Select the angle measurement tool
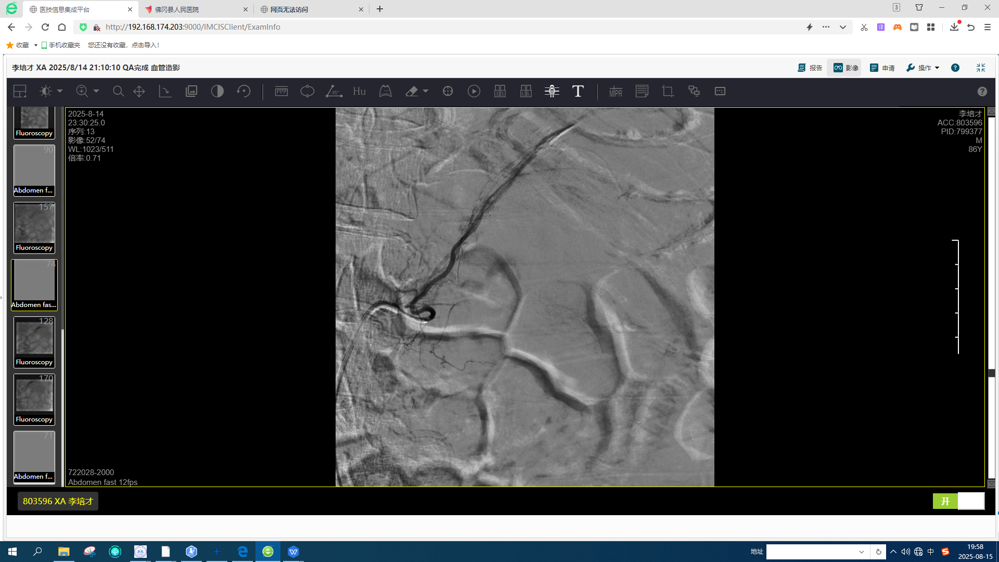The width and height of the screenshot is (999, 562). click(333, 91)
